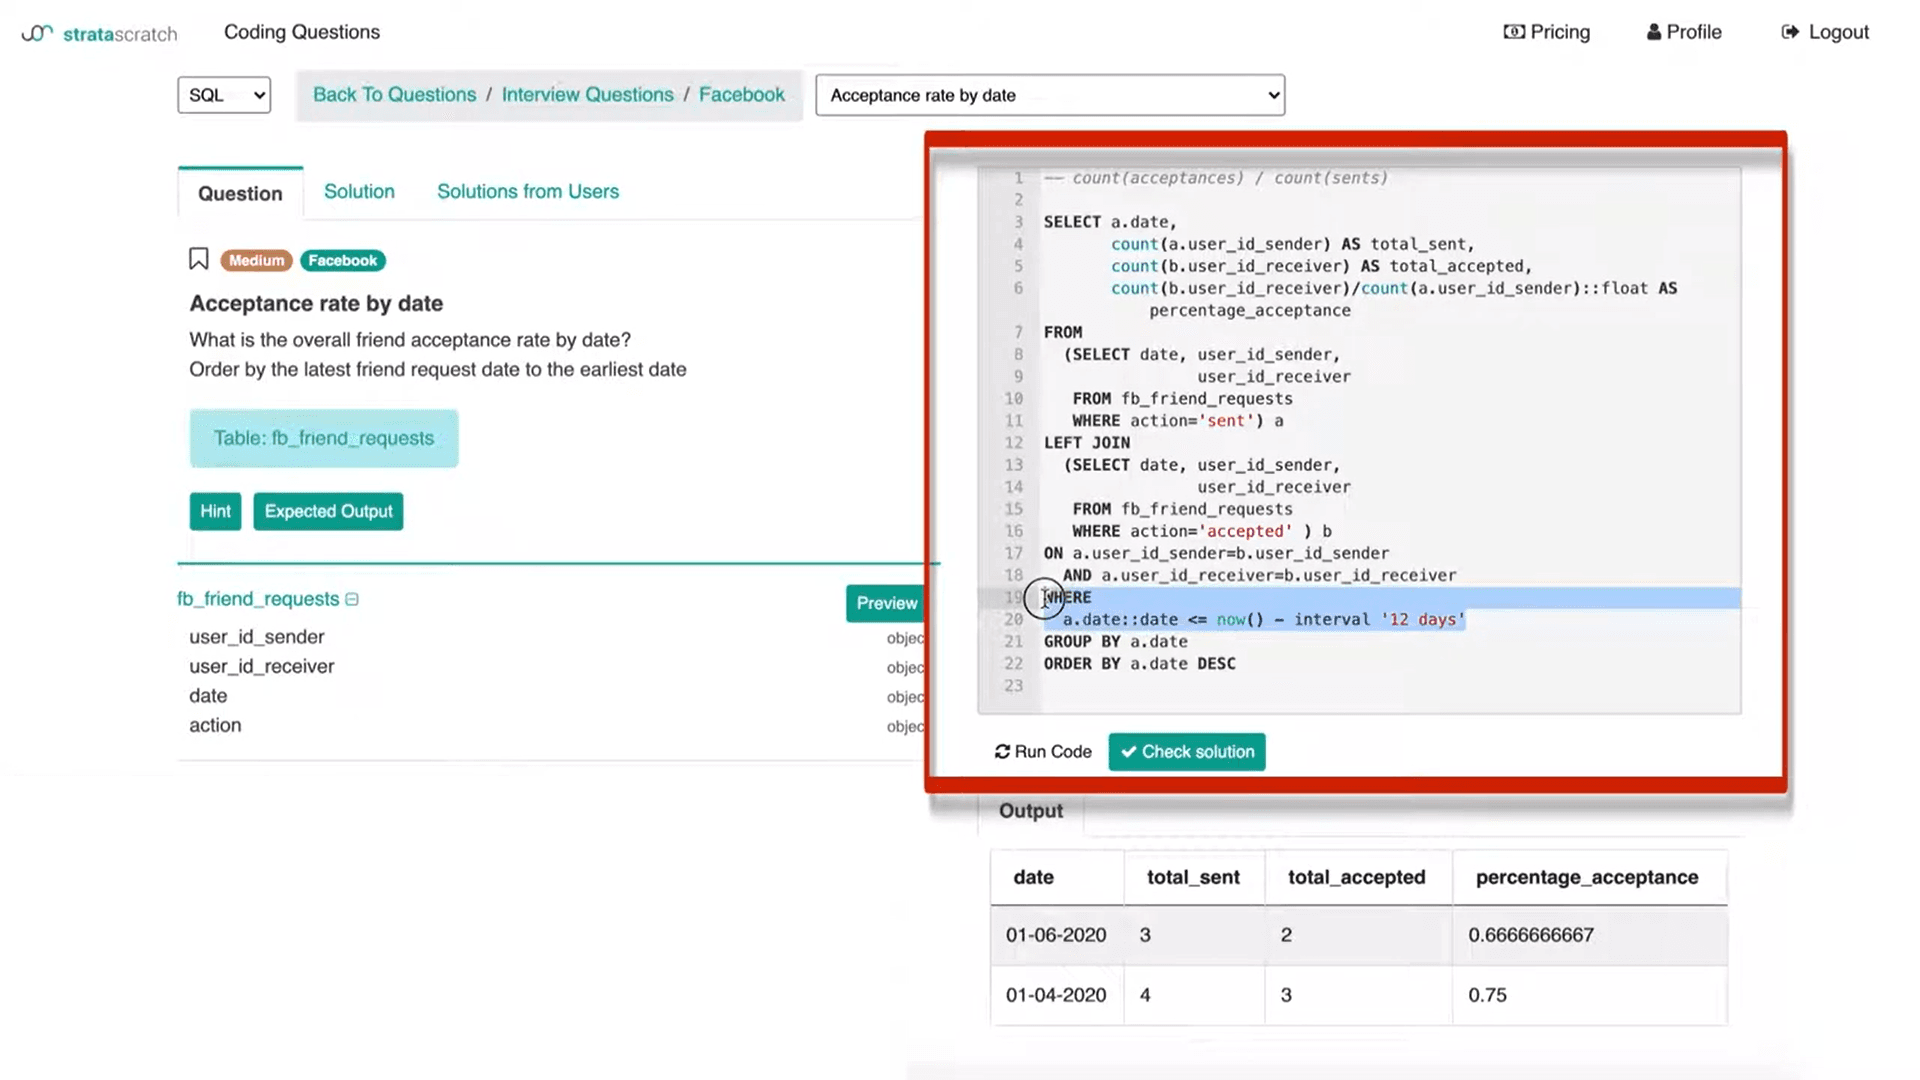Place cursor on the LEFT JOIN line
This screenshot has width=1920, height=1080.
tap(1087, 443)
